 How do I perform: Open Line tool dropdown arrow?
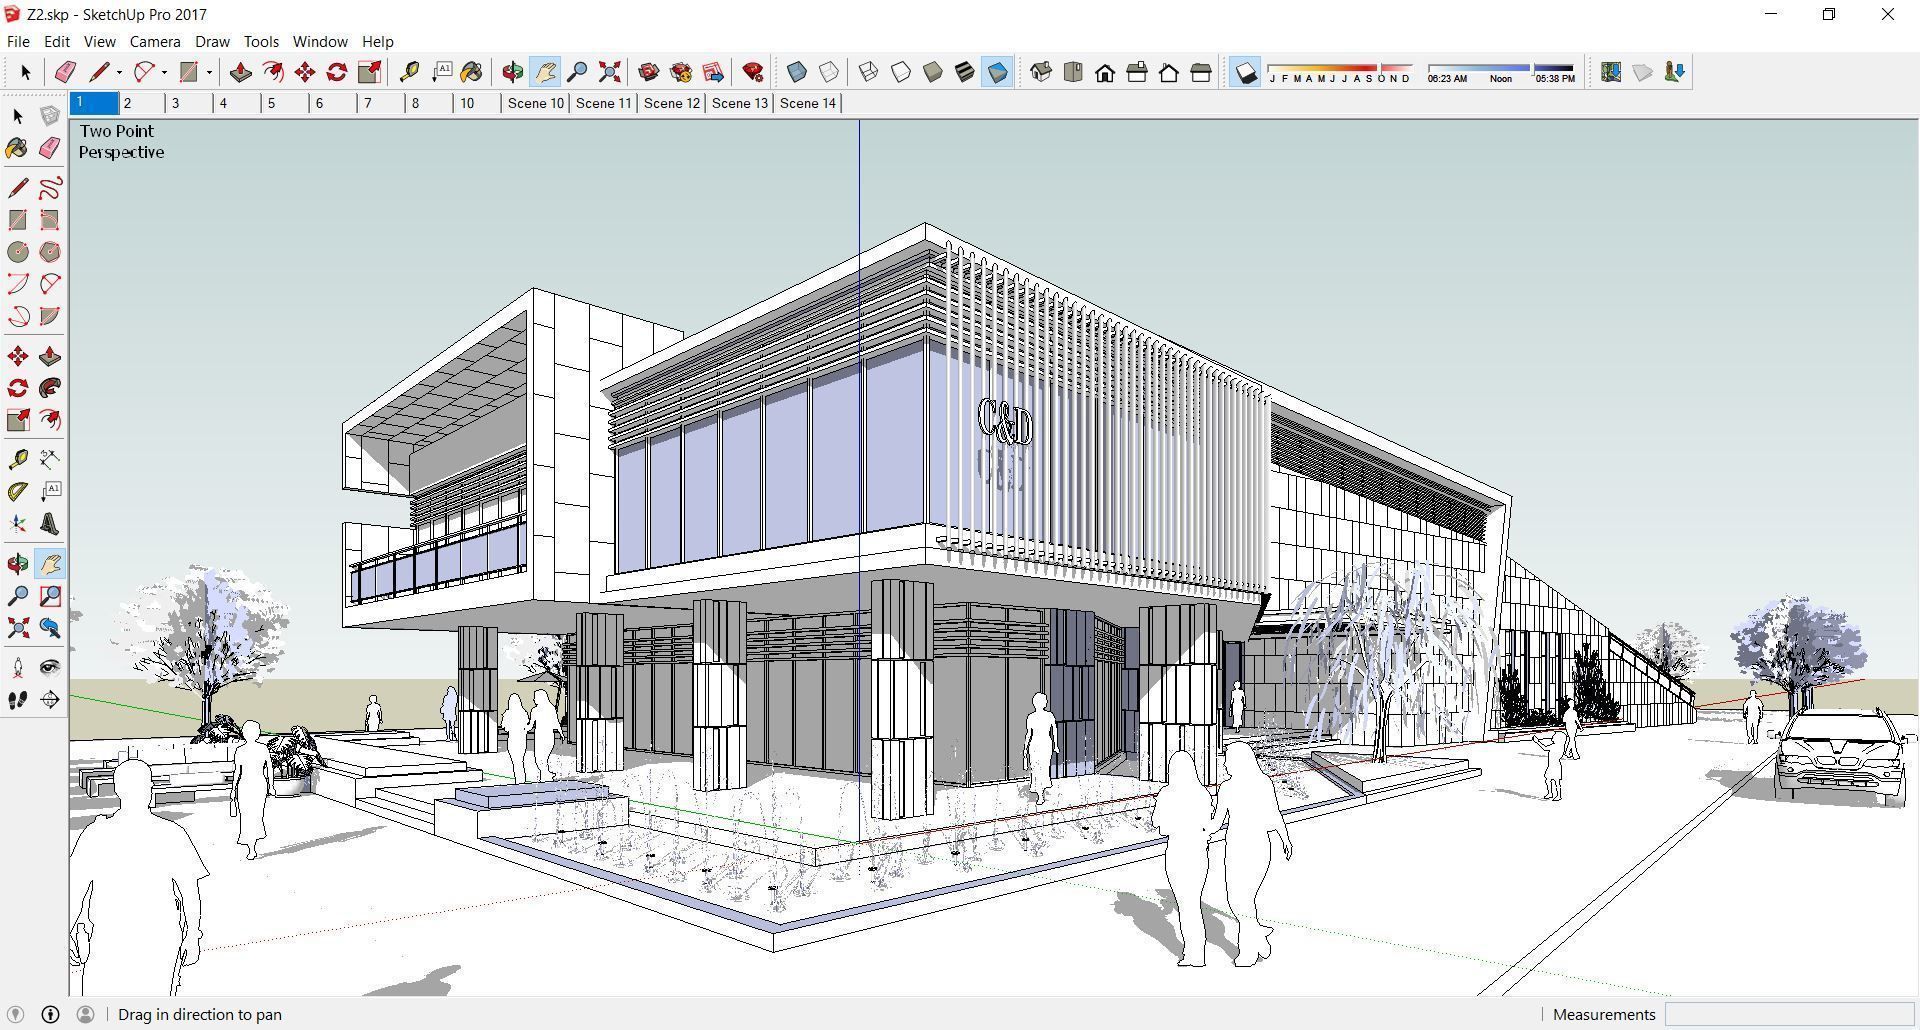coord(119,72)
